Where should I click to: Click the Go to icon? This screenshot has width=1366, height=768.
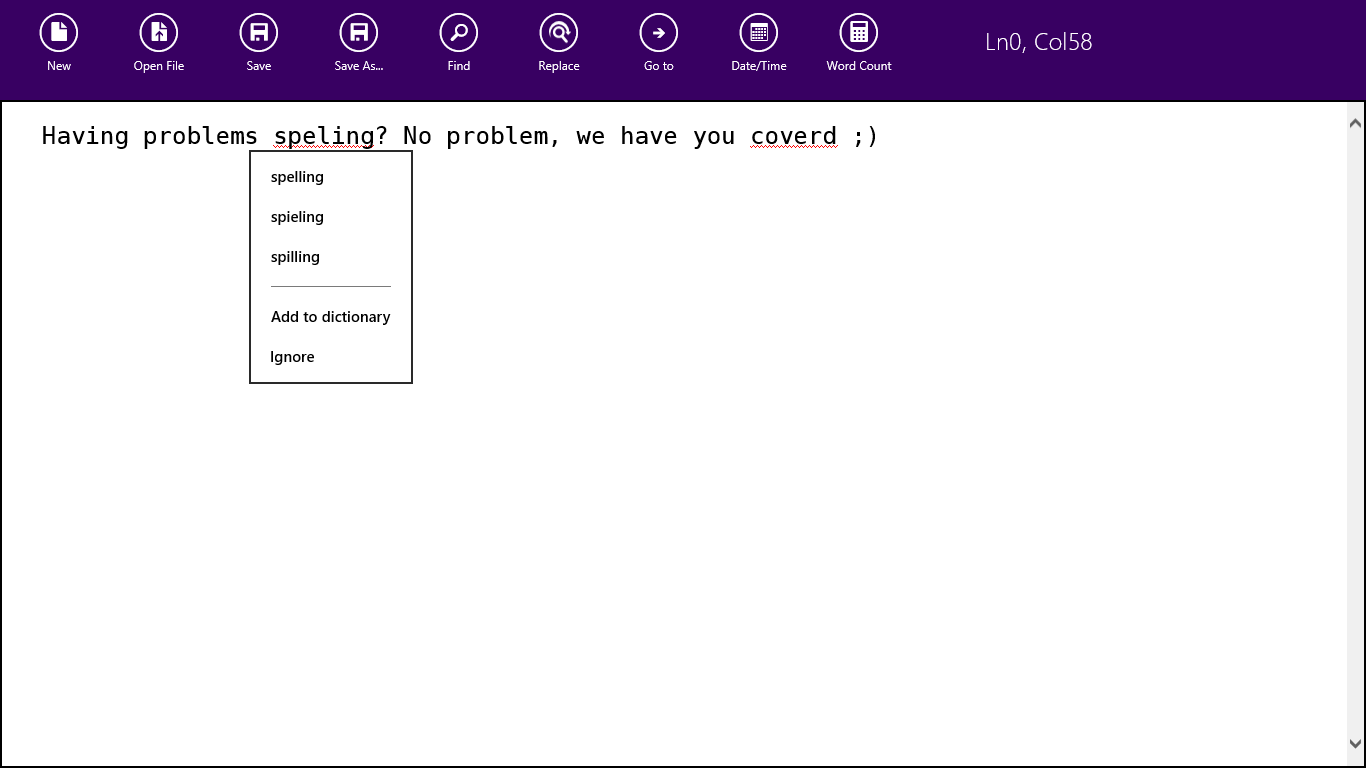(x=659, y=33)
